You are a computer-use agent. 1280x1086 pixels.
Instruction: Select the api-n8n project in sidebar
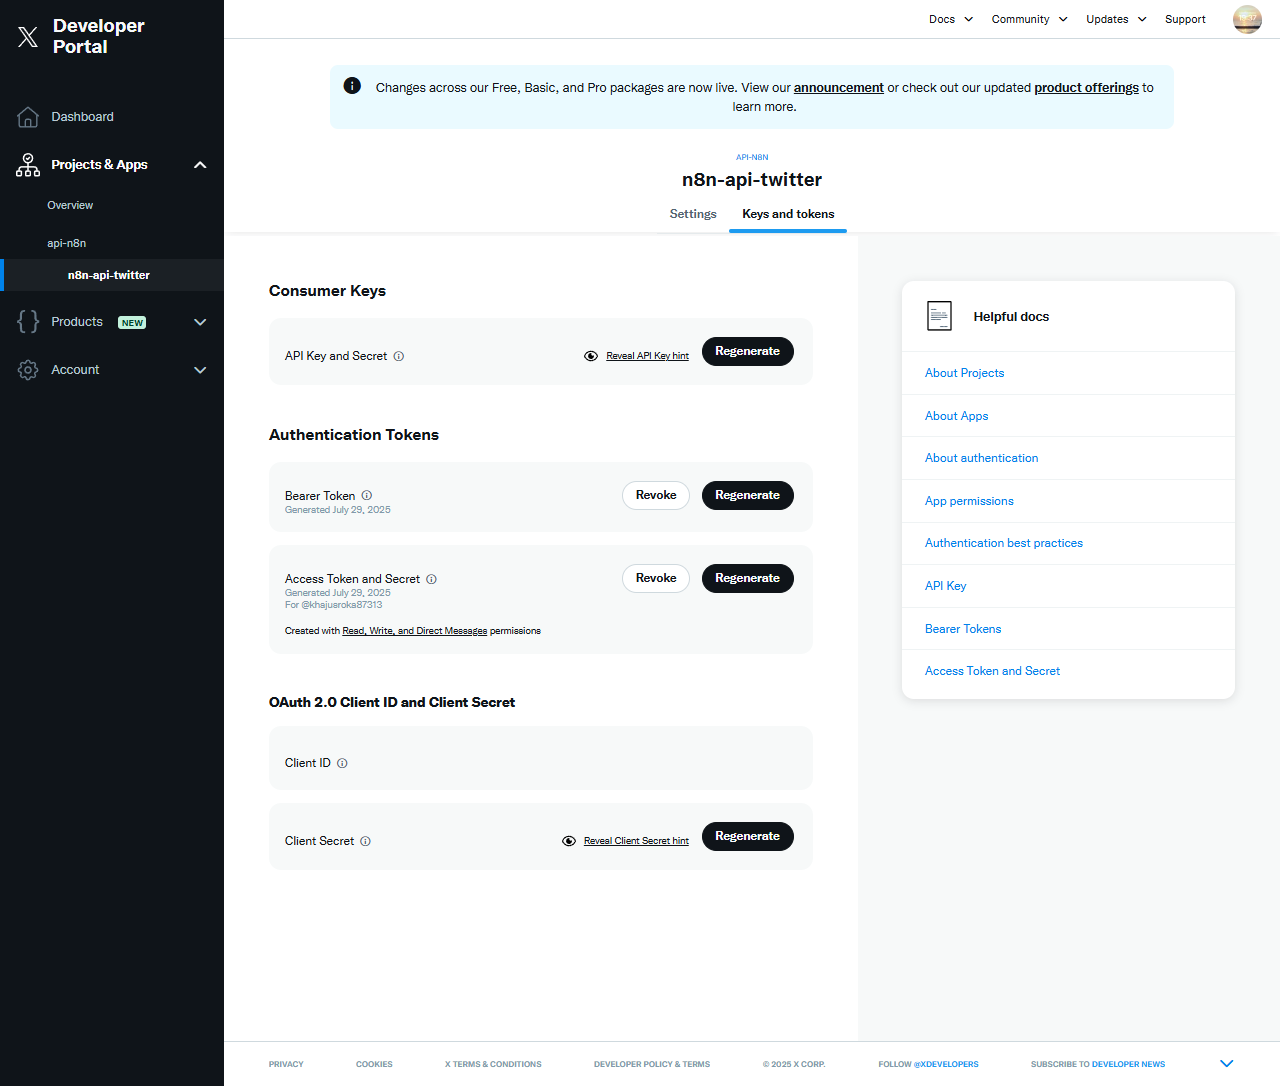(x=67, y=243)
